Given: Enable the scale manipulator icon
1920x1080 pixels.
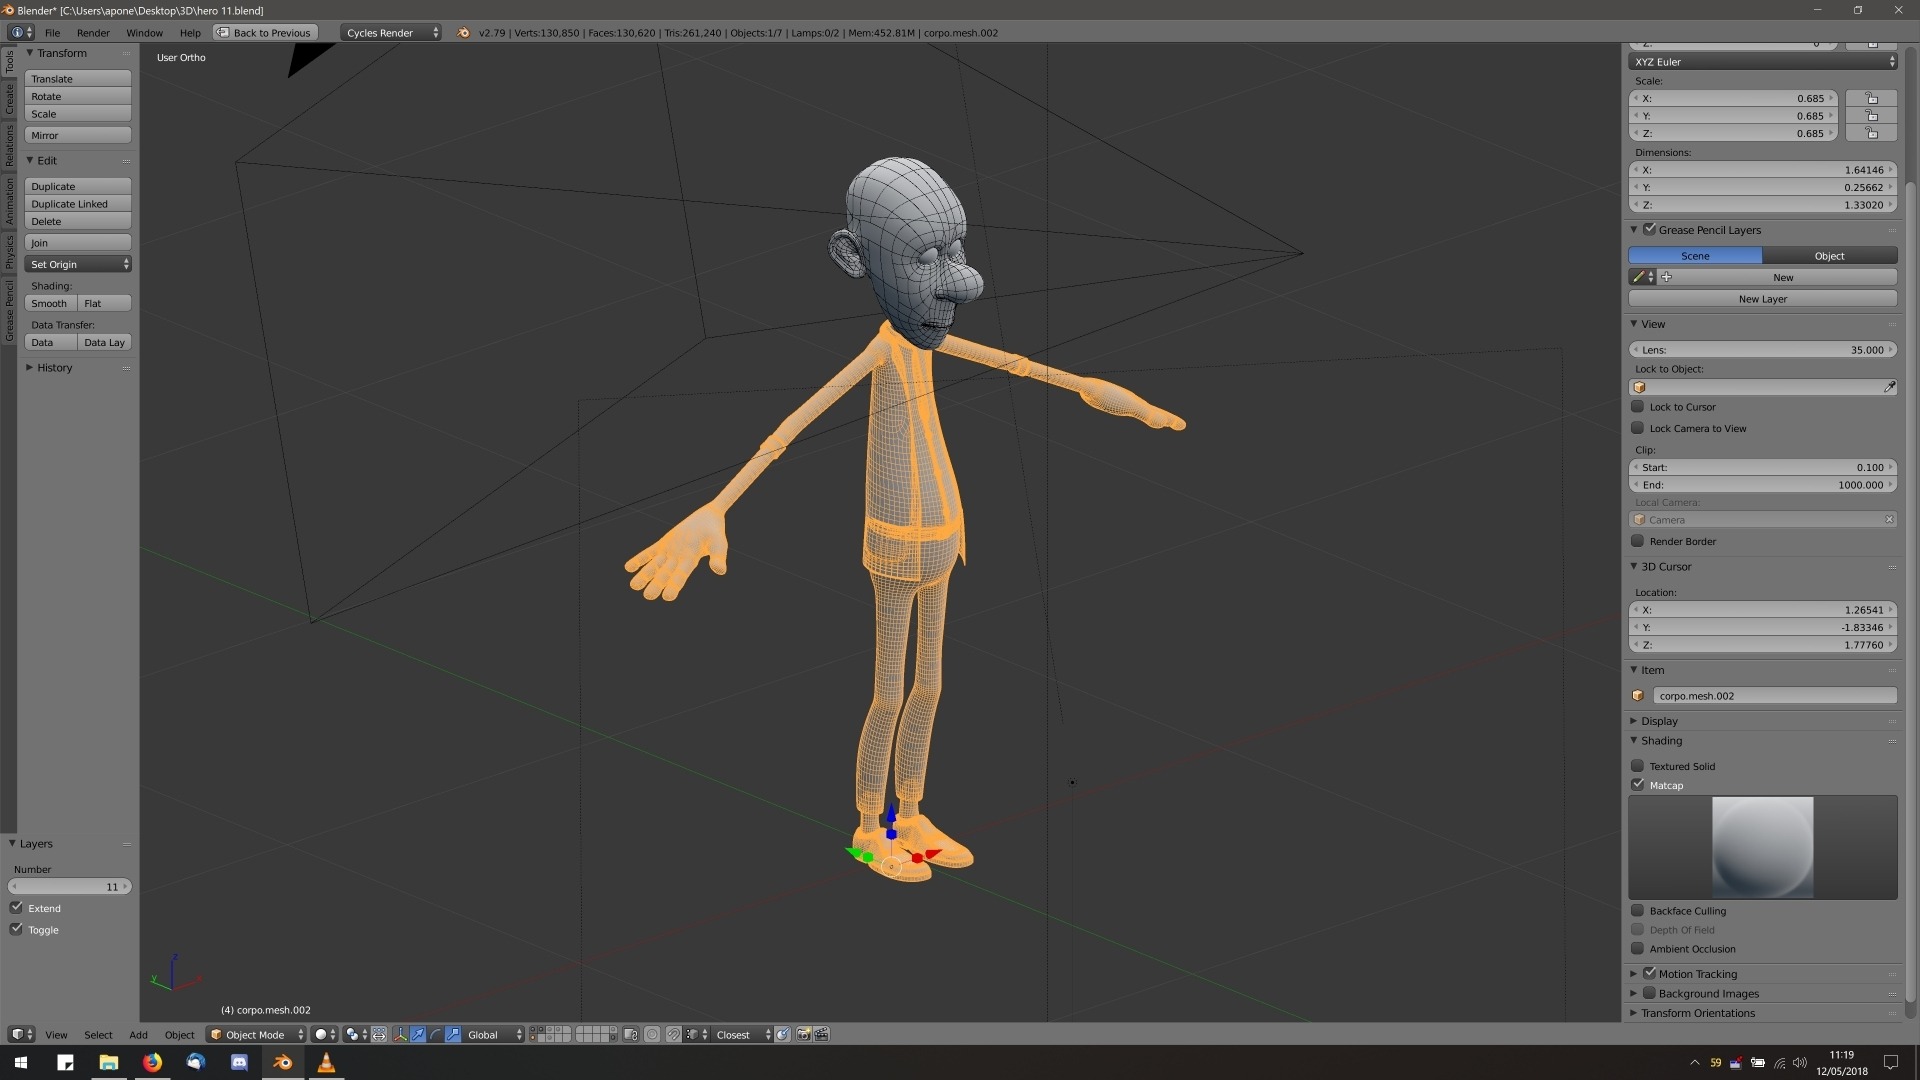Looking at the screenshot, I should [x=453, y=1035].
